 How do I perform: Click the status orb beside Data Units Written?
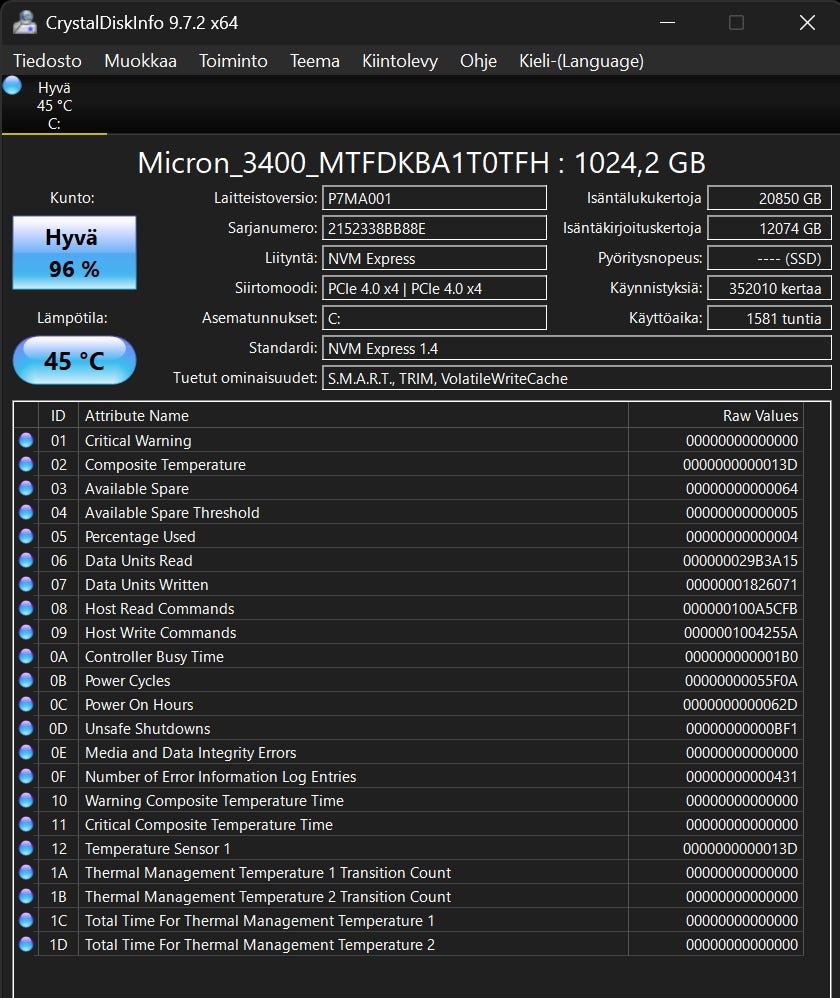click(26, 585)
